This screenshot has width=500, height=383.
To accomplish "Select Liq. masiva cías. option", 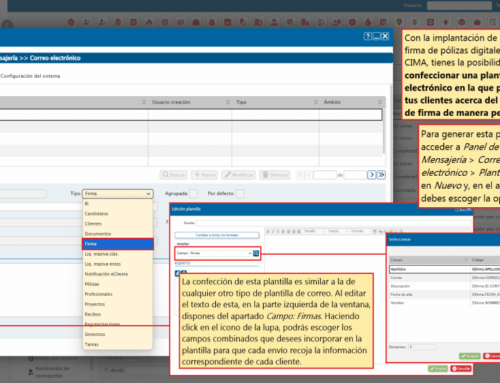I will (x=118, y=254).
